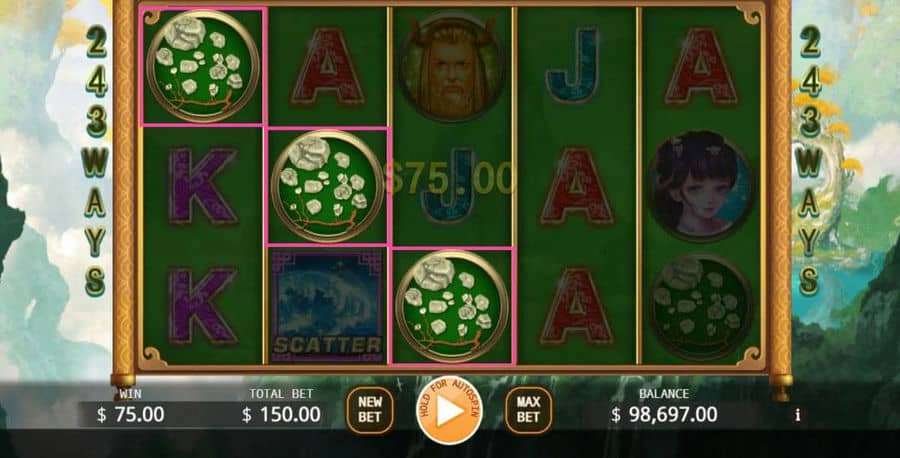Image resolution: width=900 pixels, height=458 pixels.
Task: Click the MAX BET button
Action: pos(529,410)
